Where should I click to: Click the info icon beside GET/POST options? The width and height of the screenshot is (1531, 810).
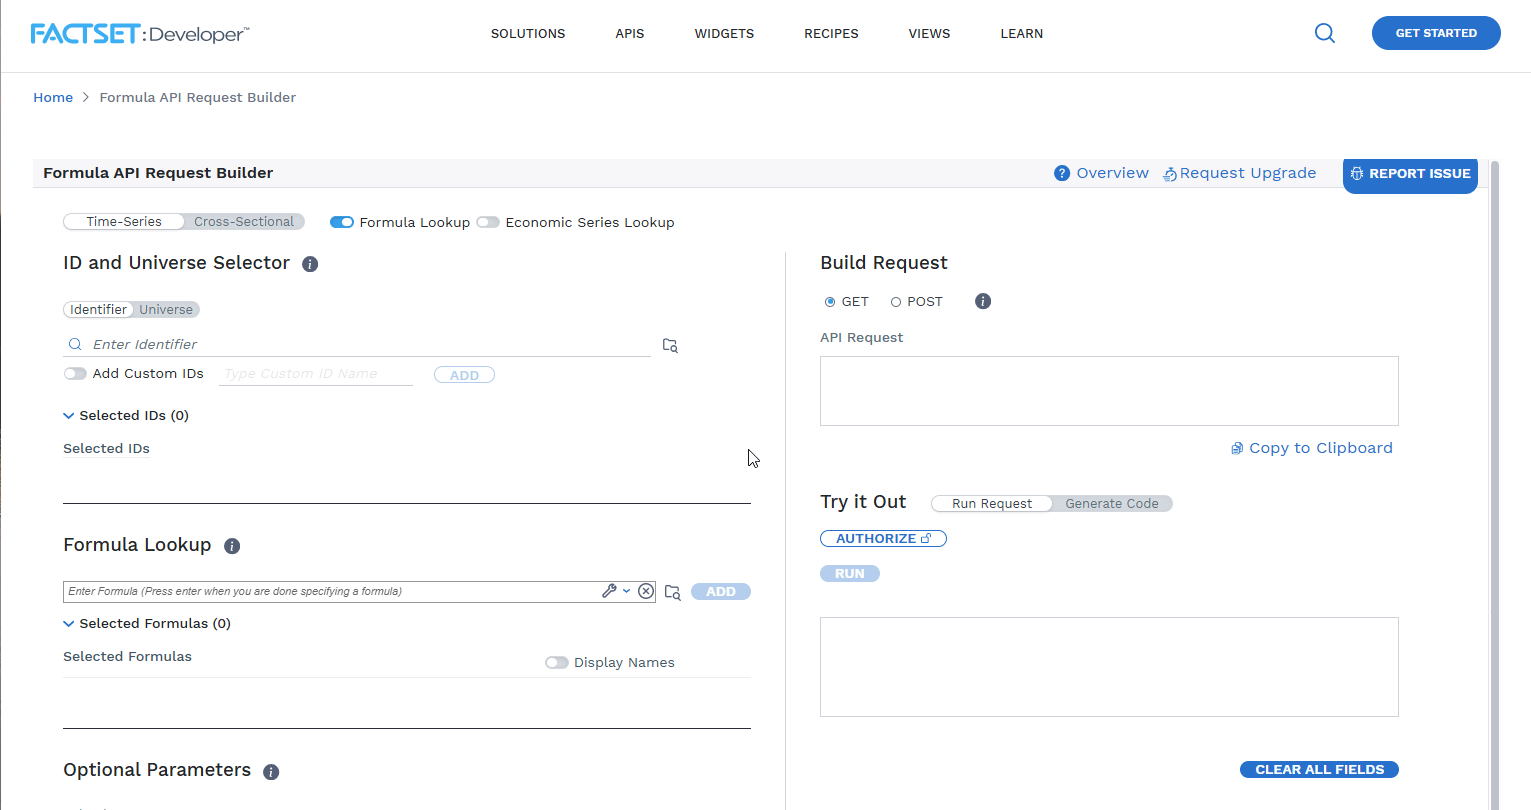[983, 301]
